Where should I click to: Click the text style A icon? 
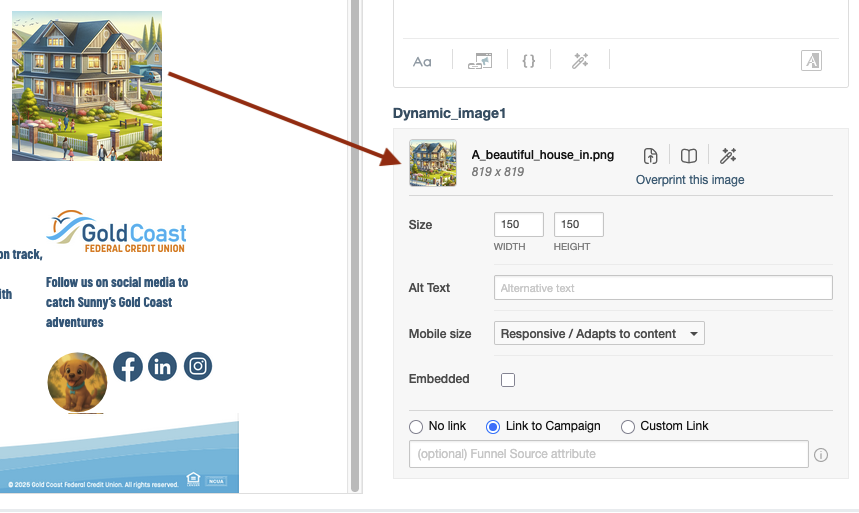(x=811, y=61)
